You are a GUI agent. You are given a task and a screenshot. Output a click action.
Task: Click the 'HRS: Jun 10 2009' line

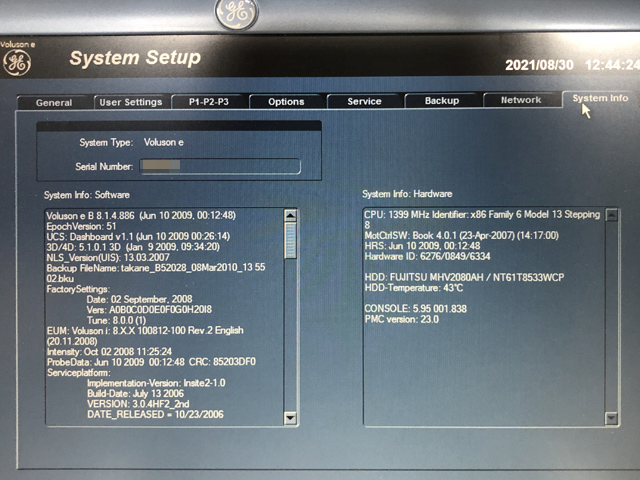[422, 246]
